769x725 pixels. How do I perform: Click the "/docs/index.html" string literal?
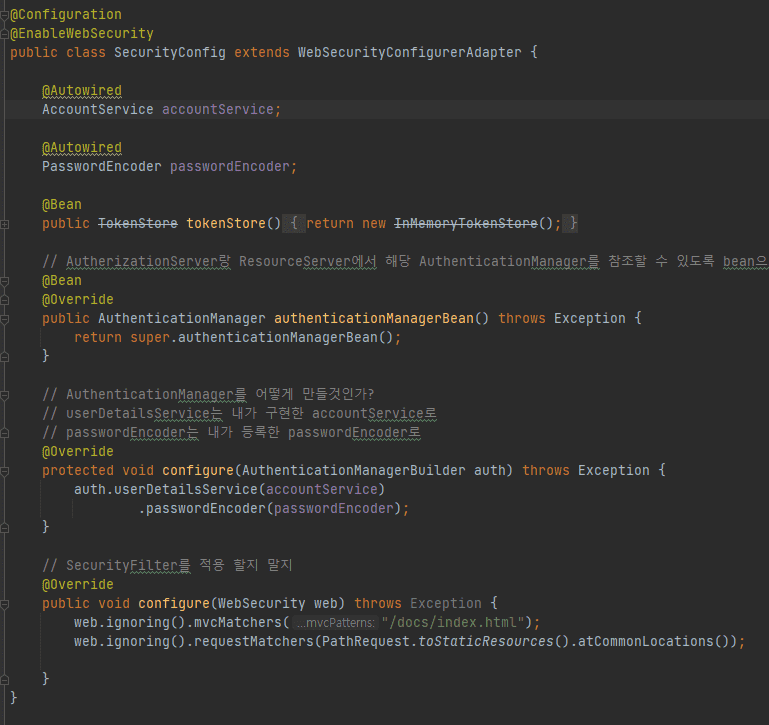point(453,622)
